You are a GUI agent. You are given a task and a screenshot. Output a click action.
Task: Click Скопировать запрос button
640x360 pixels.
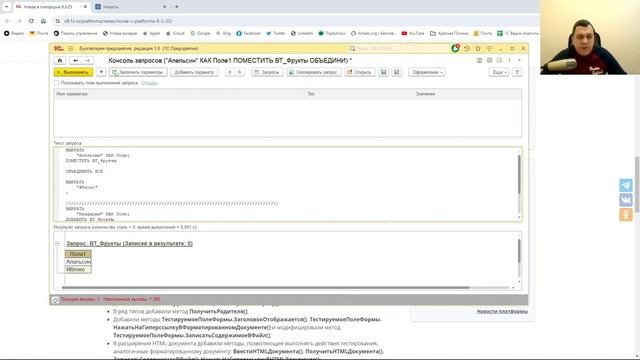(x=313, y=72)
